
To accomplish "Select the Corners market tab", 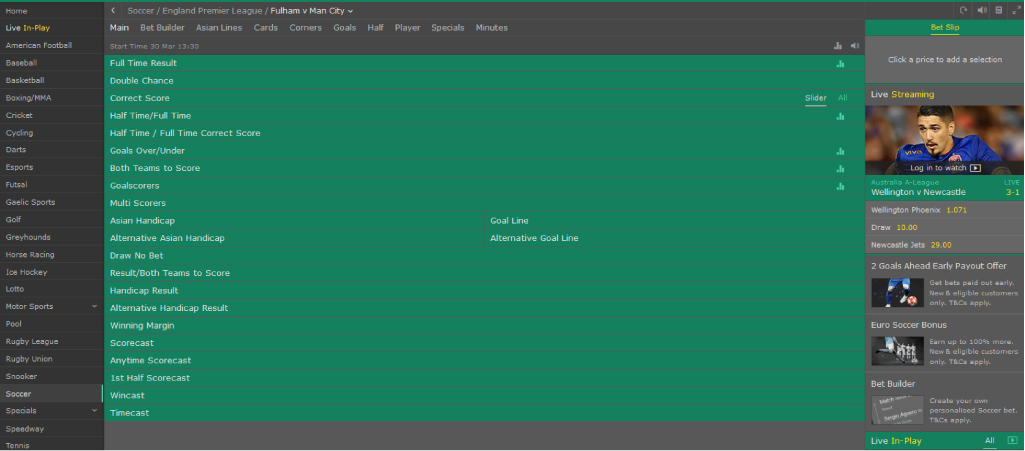I will (305, 28).
